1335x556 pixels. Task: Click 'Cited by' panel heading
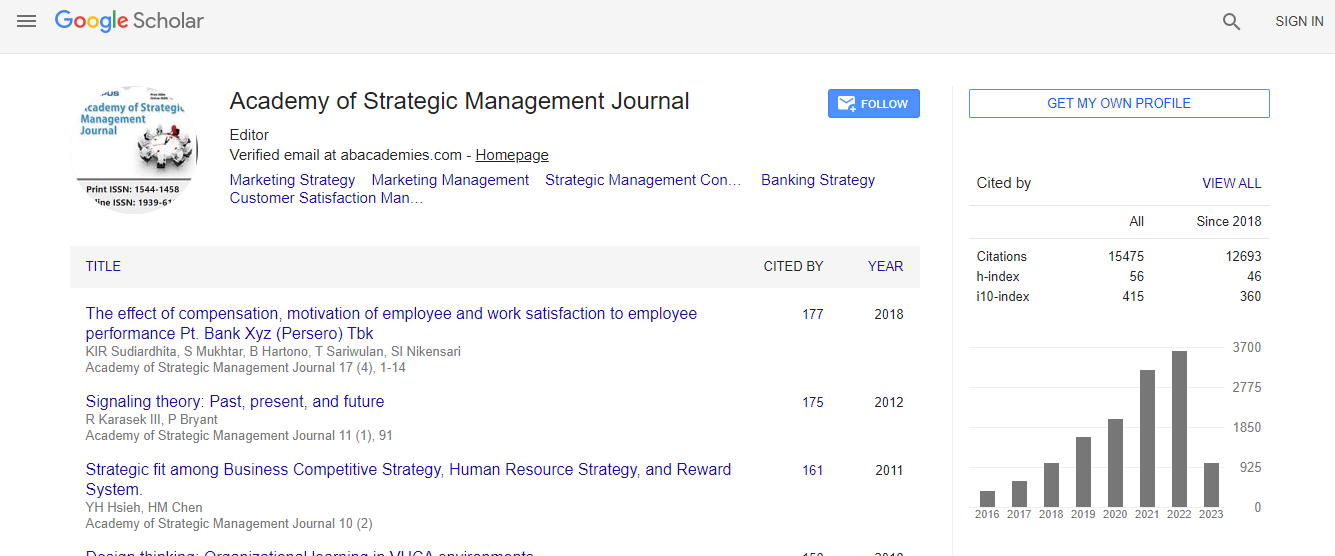[1004, 183]
